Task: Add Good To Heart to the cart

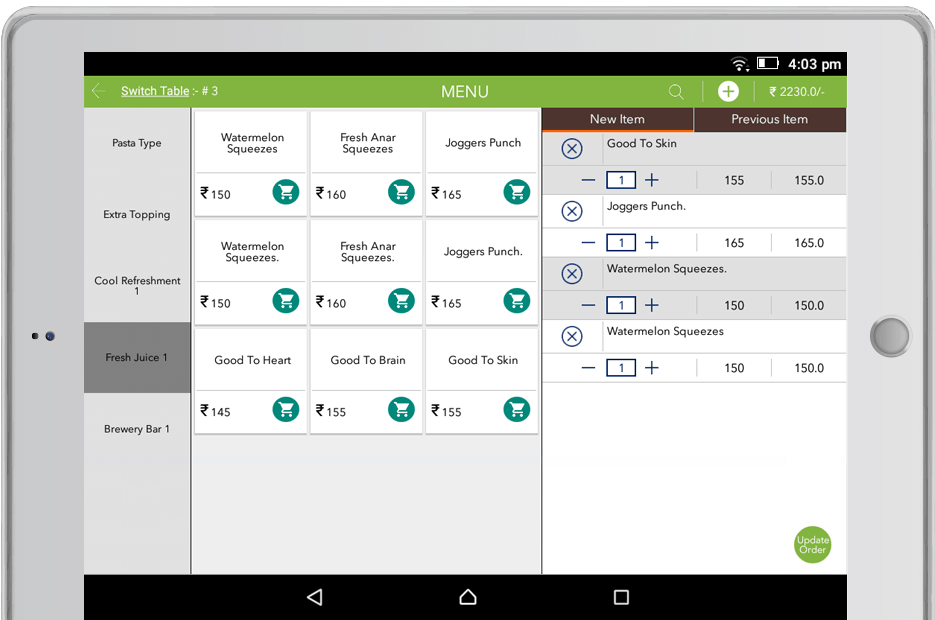Action: click(286, 409)
